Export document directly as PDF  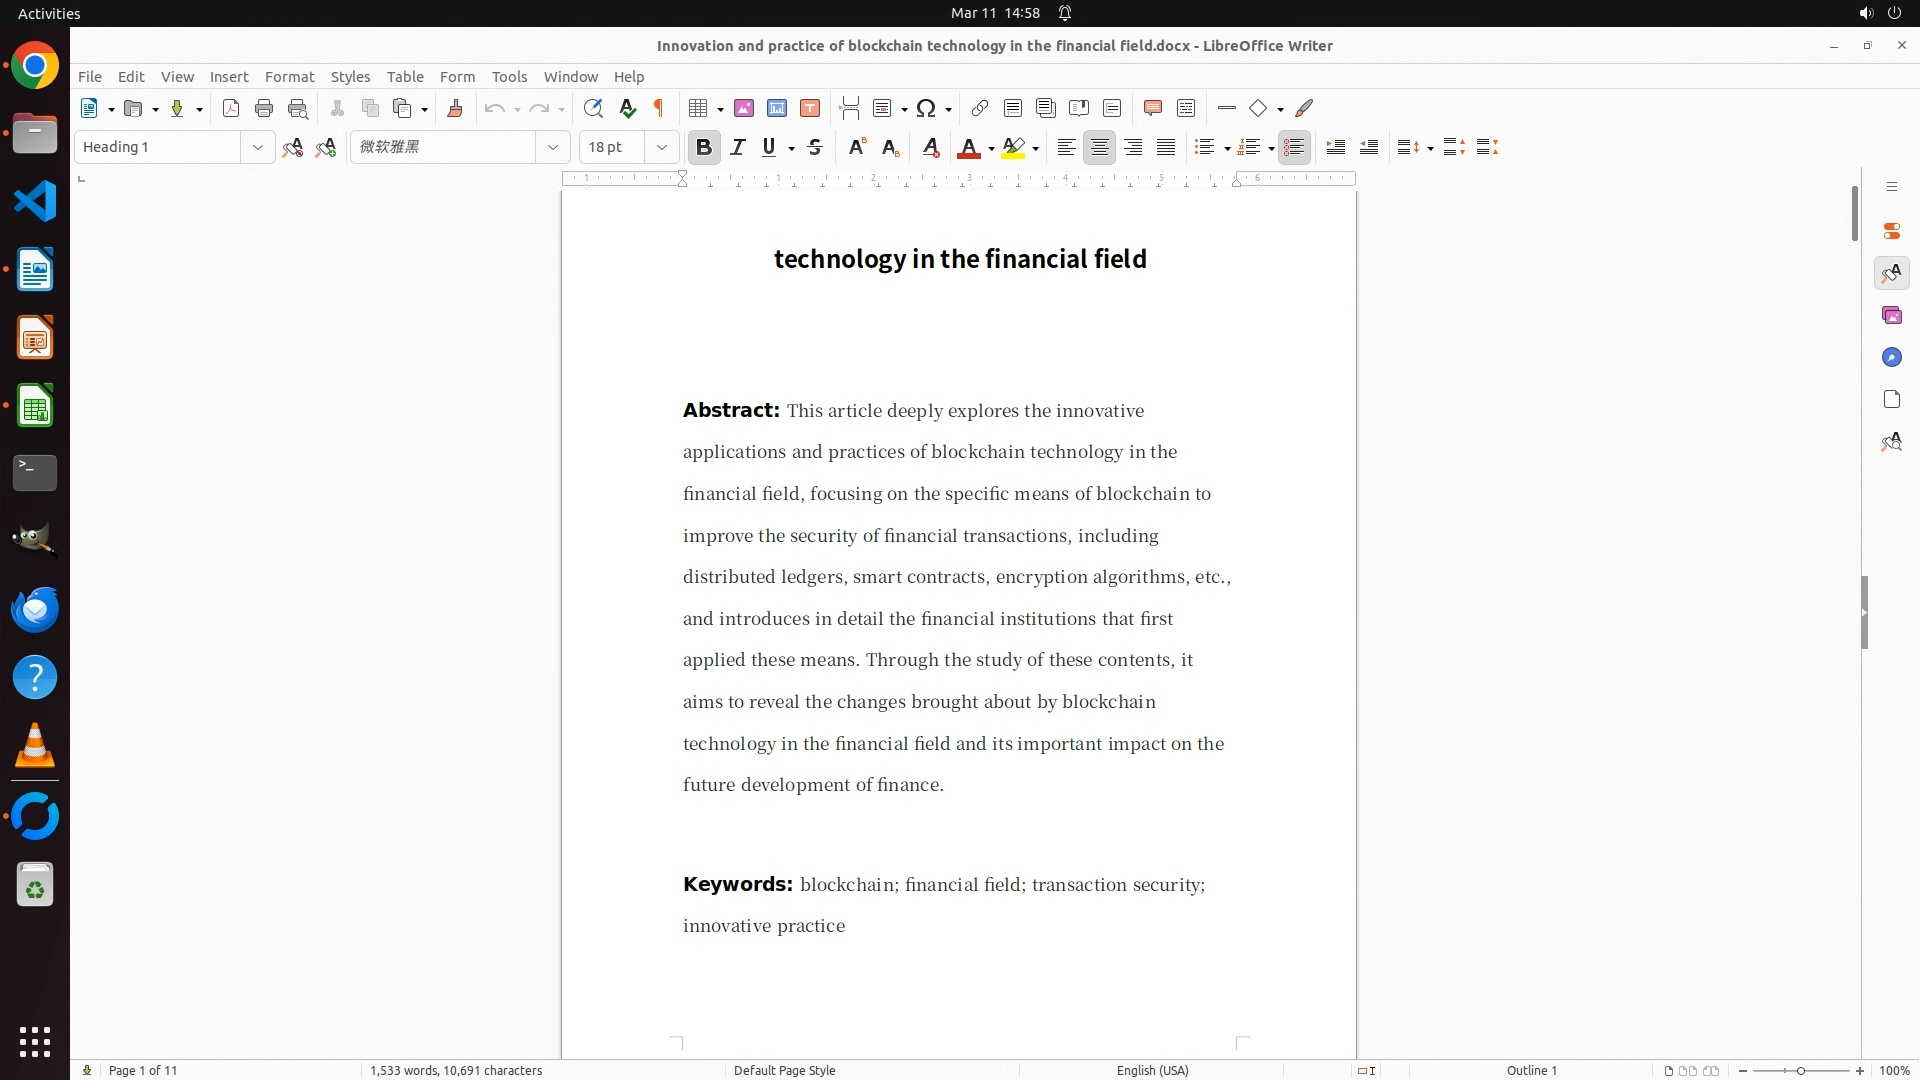[231, 108]
